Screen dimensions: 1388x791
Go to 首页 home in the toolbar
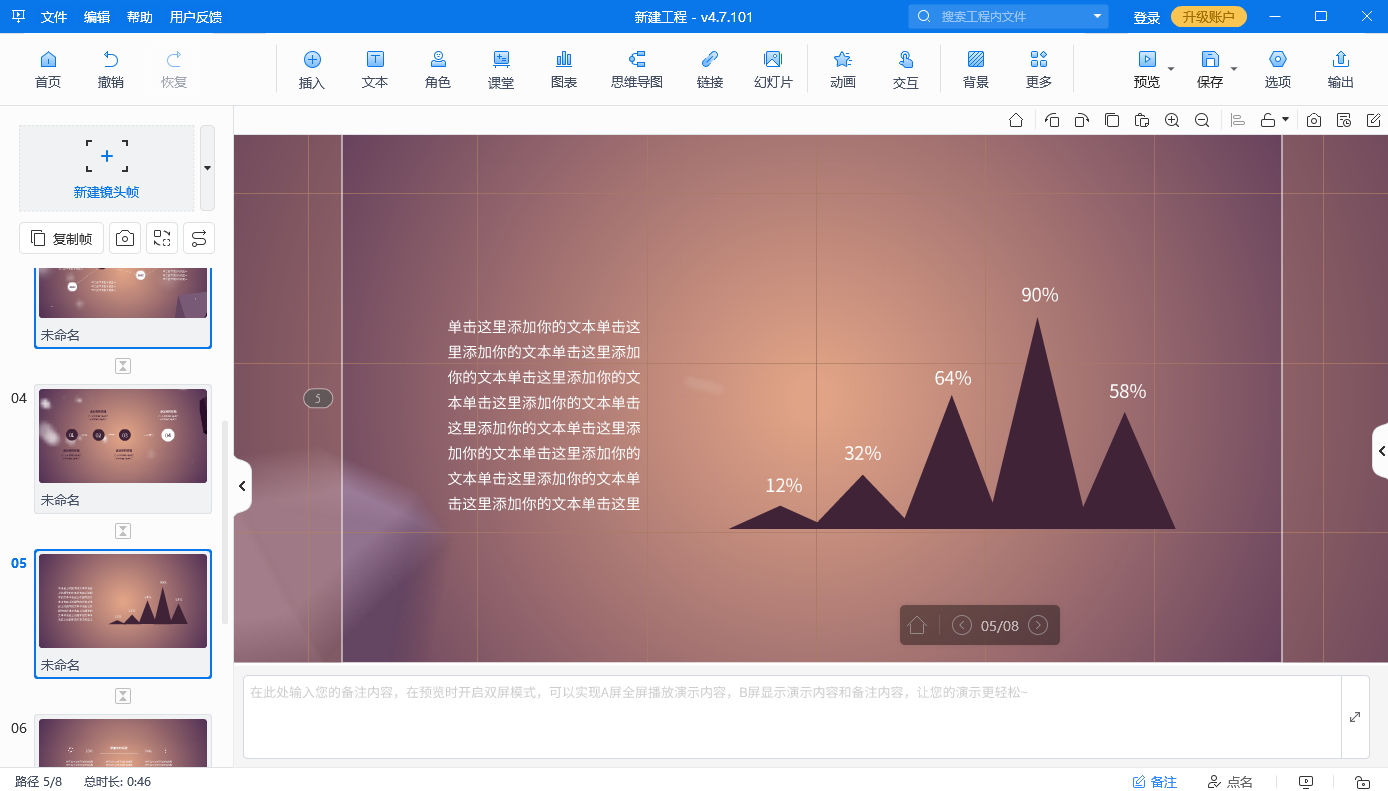(48, 69)
